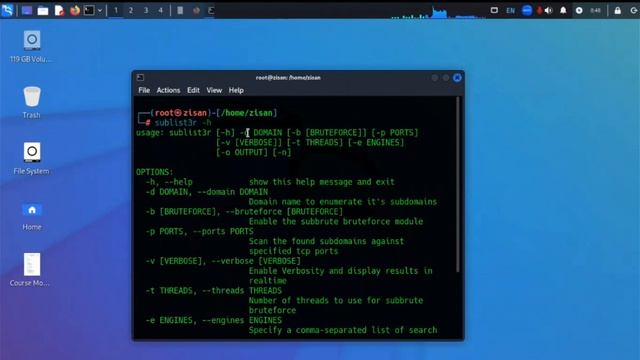Select the running terminal taskbar entry
The width and height of the screenshot is (640, 360).
pyautogui.click(x=211, y=11)
